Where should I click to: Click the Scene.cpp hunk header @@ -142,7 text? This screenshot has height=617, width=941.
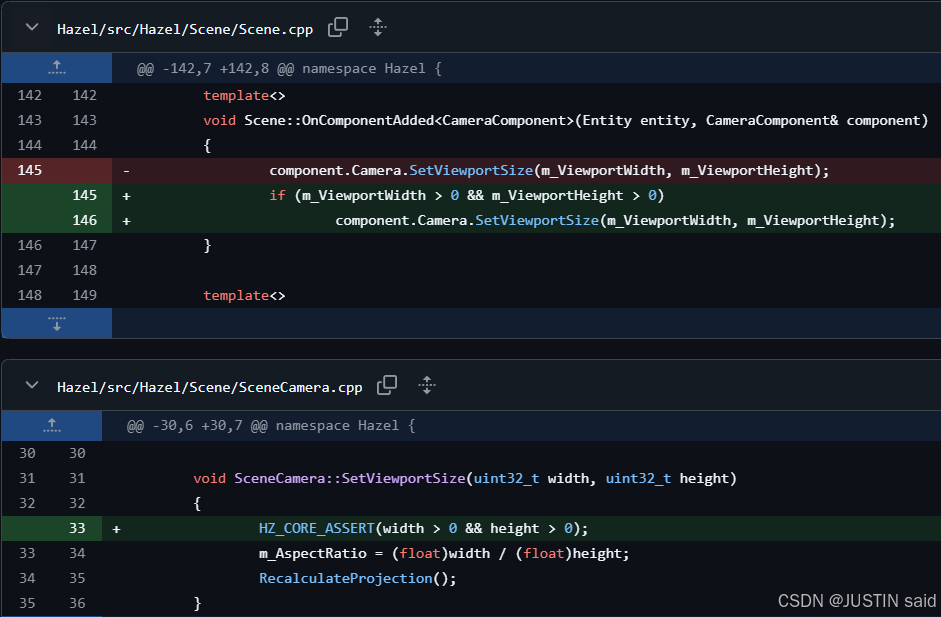[x=289, y=69]
